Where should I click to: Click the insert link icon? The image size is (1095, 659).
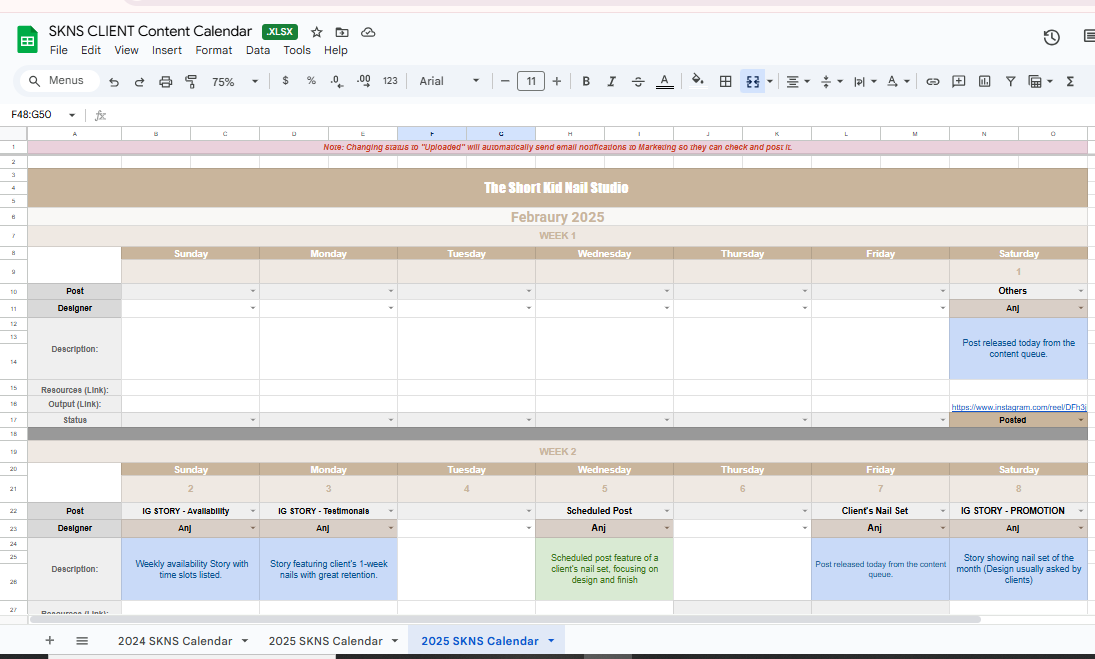[933, 81]
